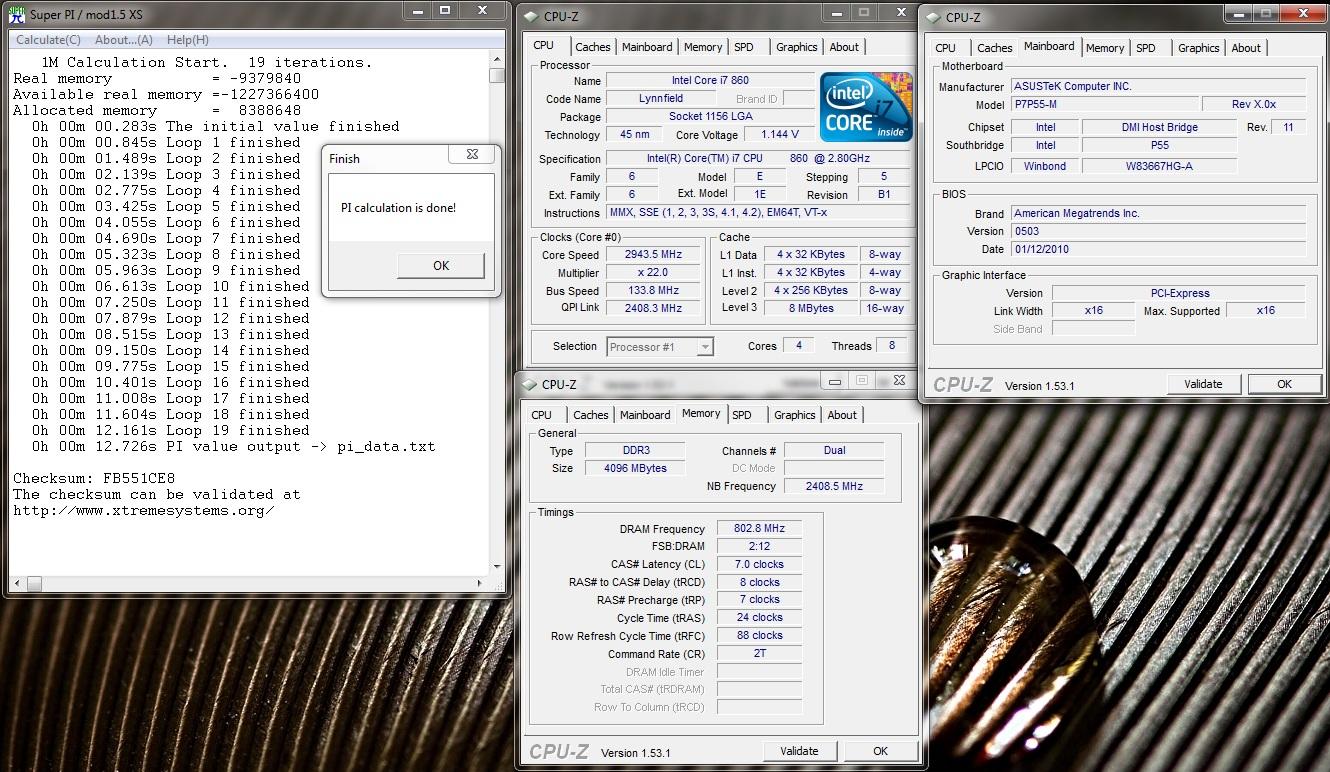Screen dimensions: 1330x772
Task: Switch to the Mainboard tab in CPU window
Action: [x=647, y=47]
